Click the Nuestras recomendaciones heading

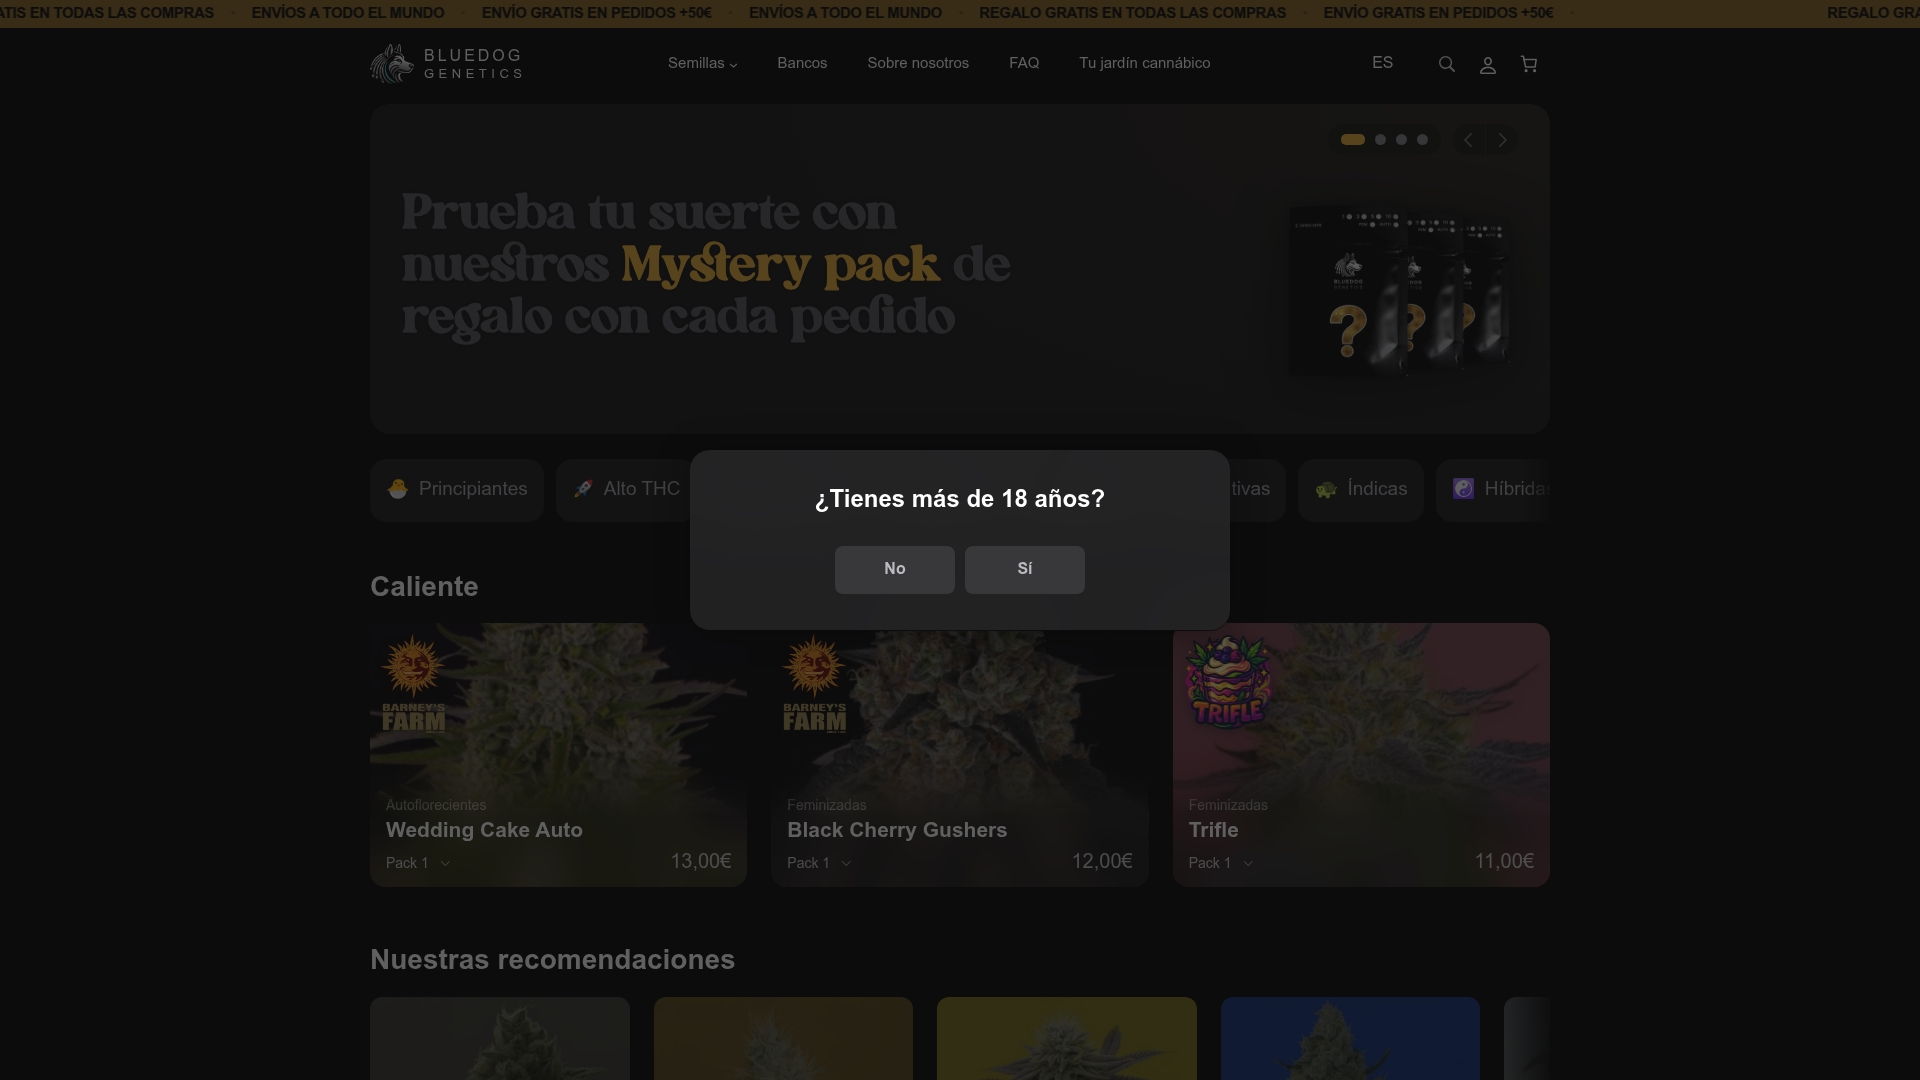tap(552, 960)
